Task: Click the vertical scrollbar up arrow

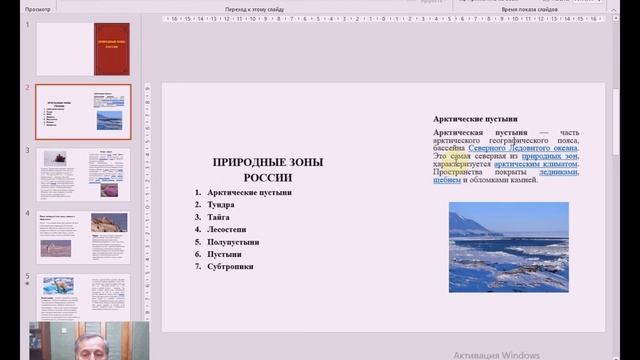Action: 616,19
